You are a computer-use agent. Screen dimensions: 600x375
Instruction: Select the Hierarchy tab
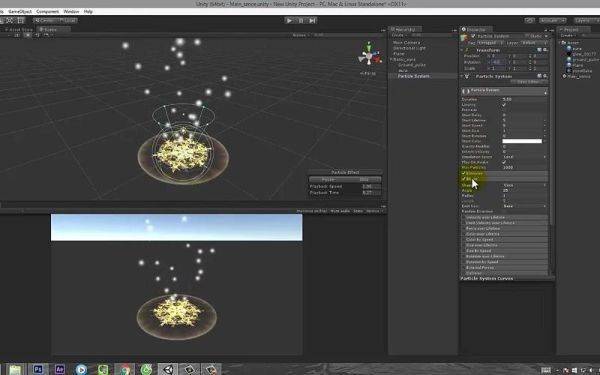pos(406,29)
